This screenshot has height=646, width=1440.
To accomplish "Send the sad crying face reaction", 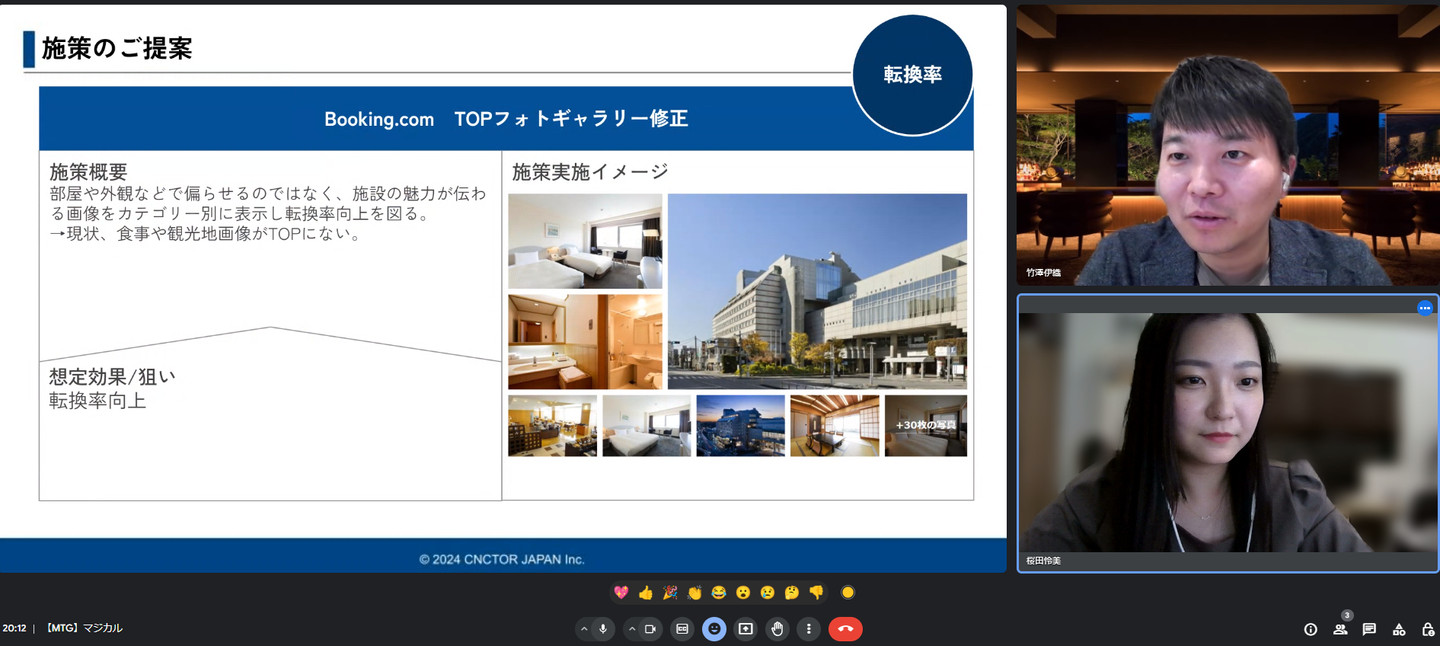I will tap(767, 593).
